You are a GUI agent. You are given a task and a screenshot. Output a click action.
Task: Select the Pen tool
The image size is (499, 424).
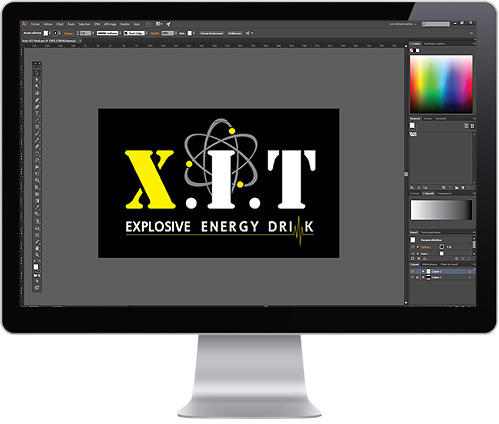point(37,100)
